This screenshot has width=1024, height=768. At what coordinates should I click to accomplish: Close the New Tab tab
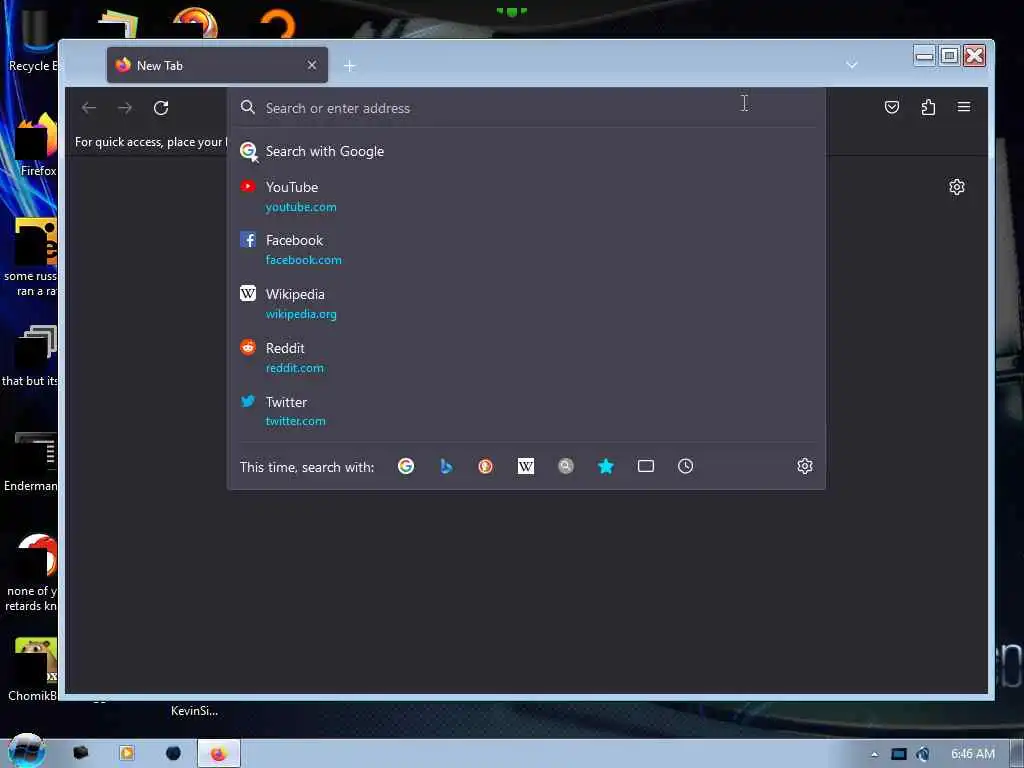(x=312, y=65)
